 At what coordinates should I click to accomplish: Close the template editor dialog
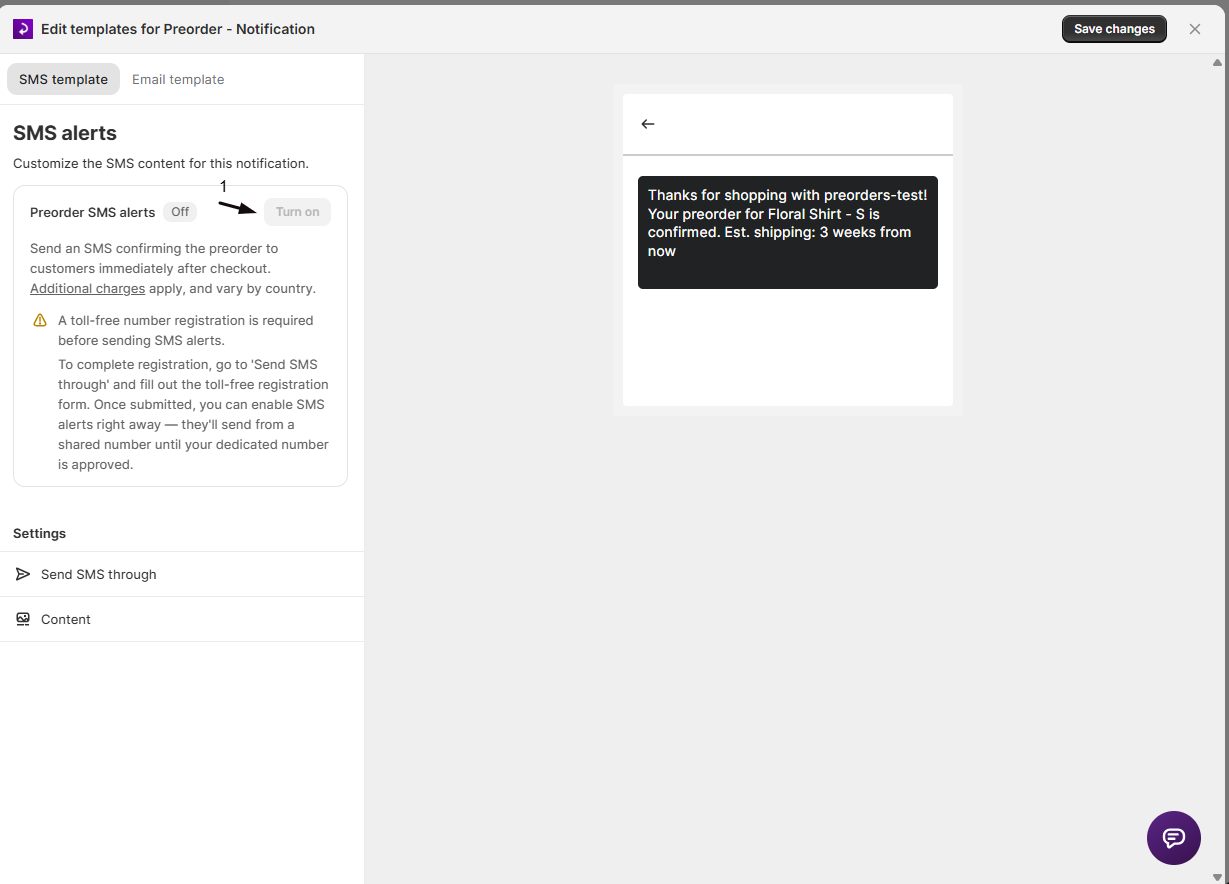pos(1195,29)
